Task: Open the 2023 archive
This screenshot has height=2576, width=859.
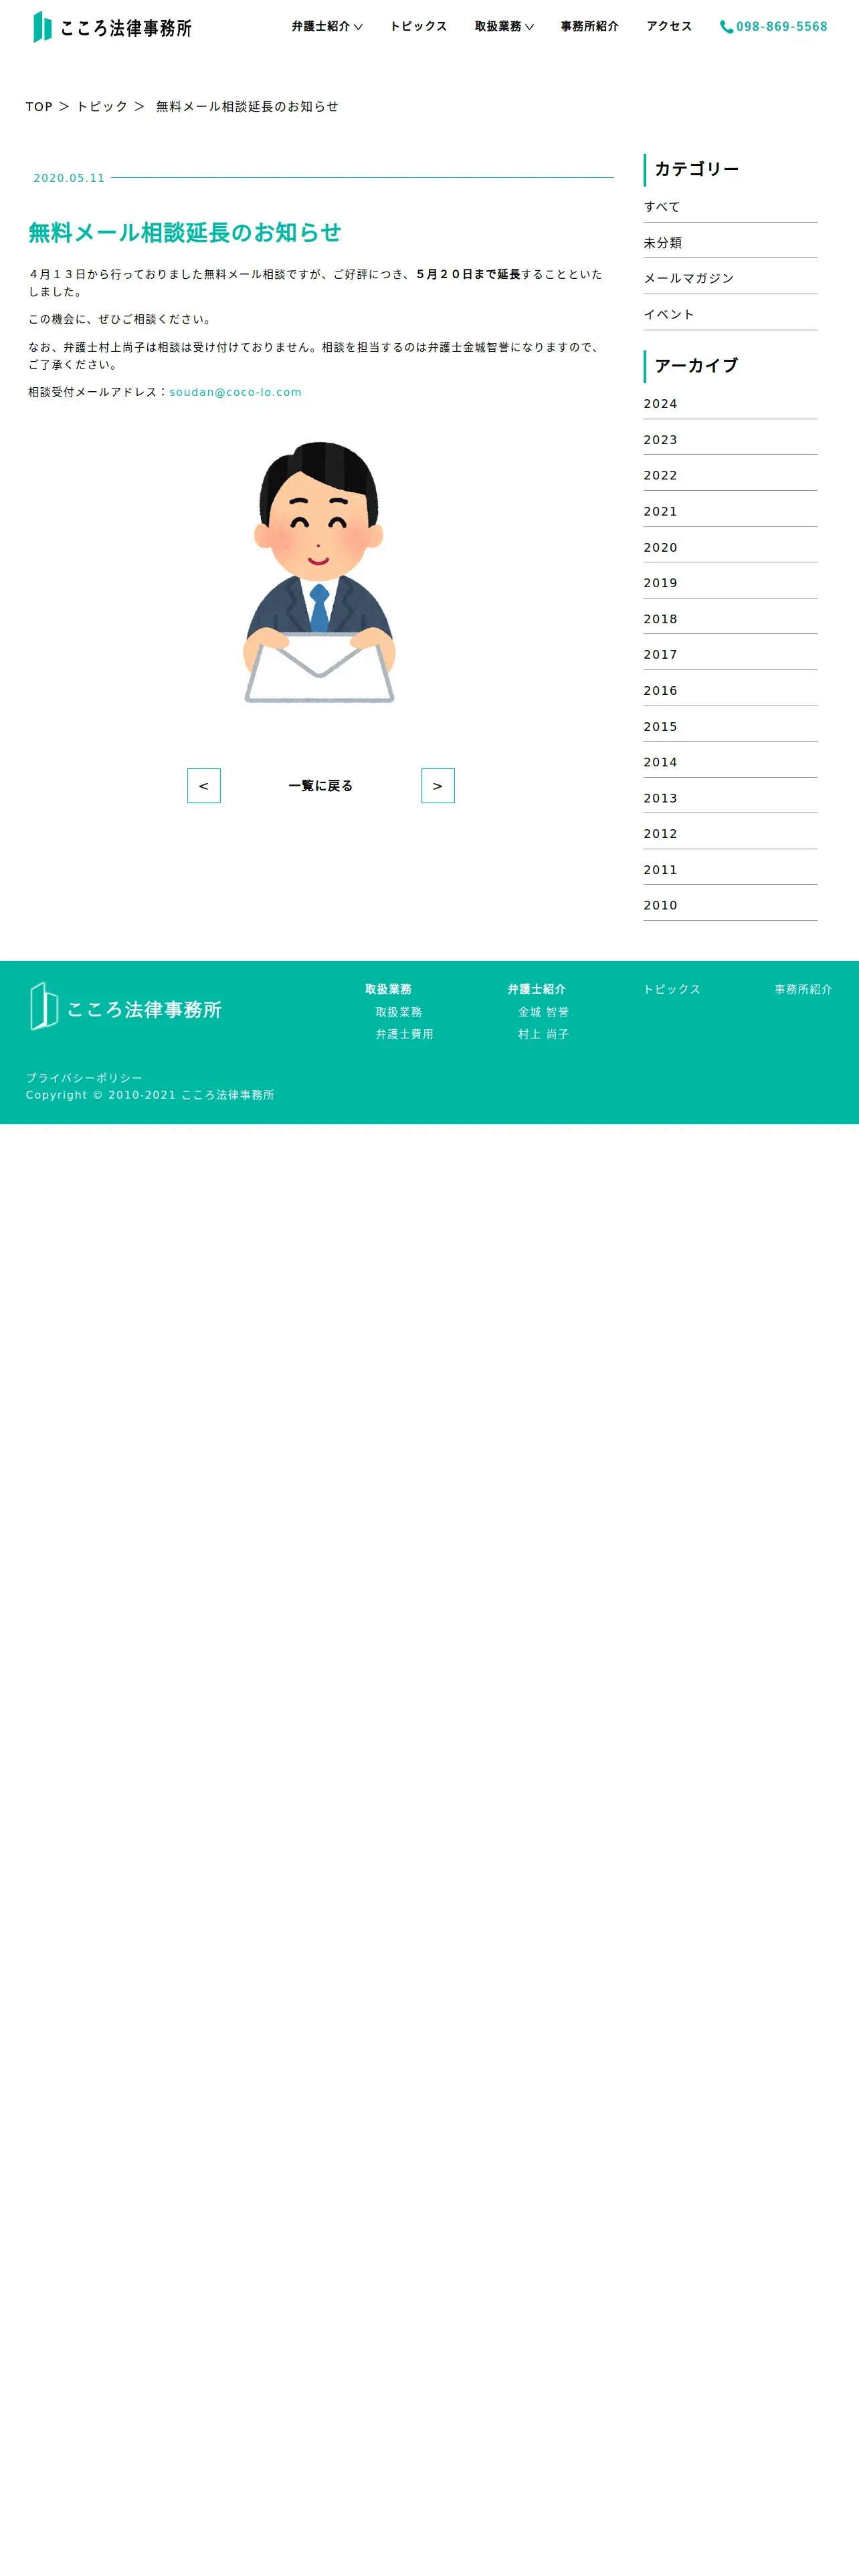Action: [x=730, y=440]
